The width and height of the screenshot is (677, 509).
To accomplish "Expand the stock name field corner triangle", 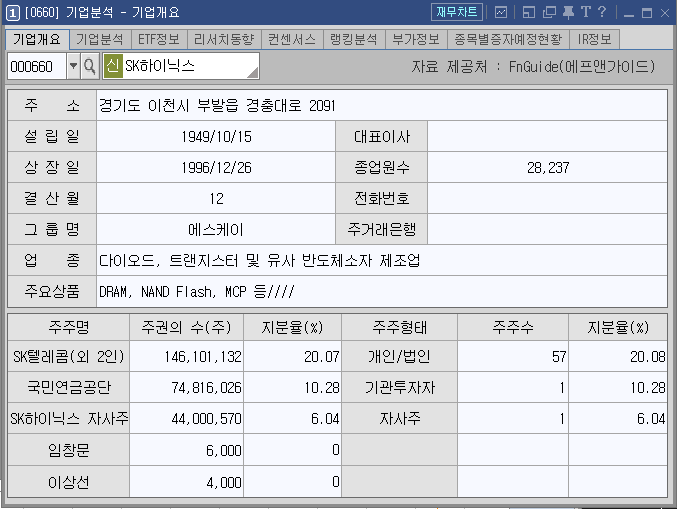I will [253, 73].
